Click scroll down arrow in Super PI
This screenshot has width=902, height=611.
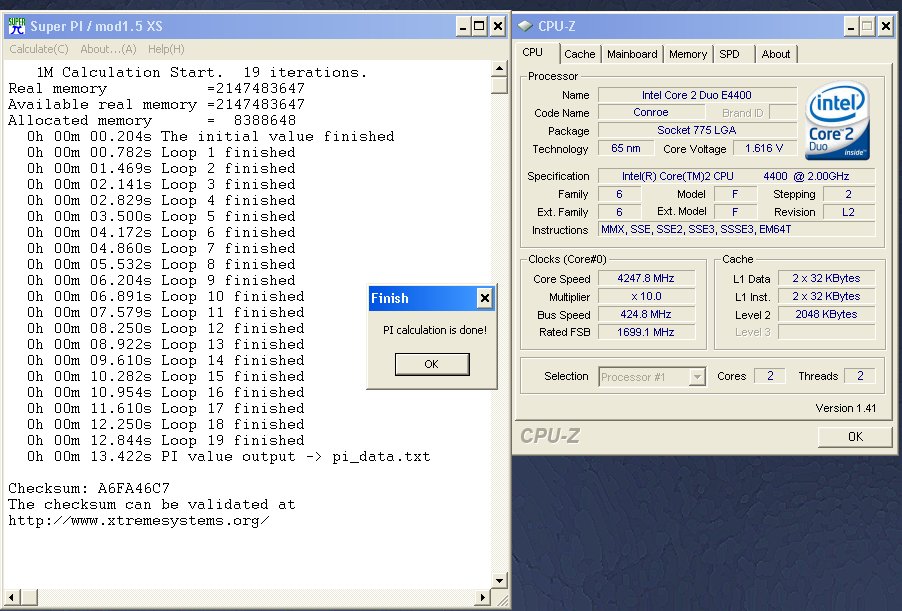(499, 581)
